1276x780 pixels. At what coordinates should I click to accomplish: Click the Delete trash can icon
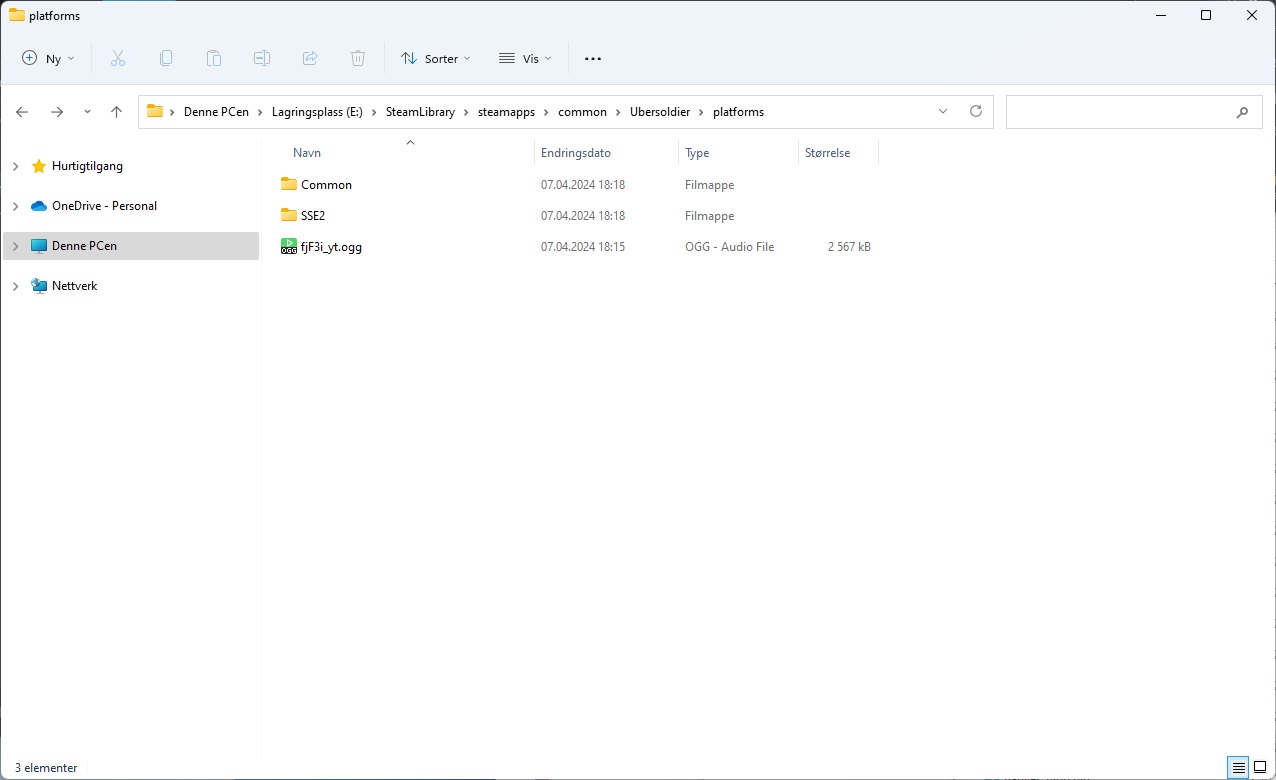(x=358, y=59)
